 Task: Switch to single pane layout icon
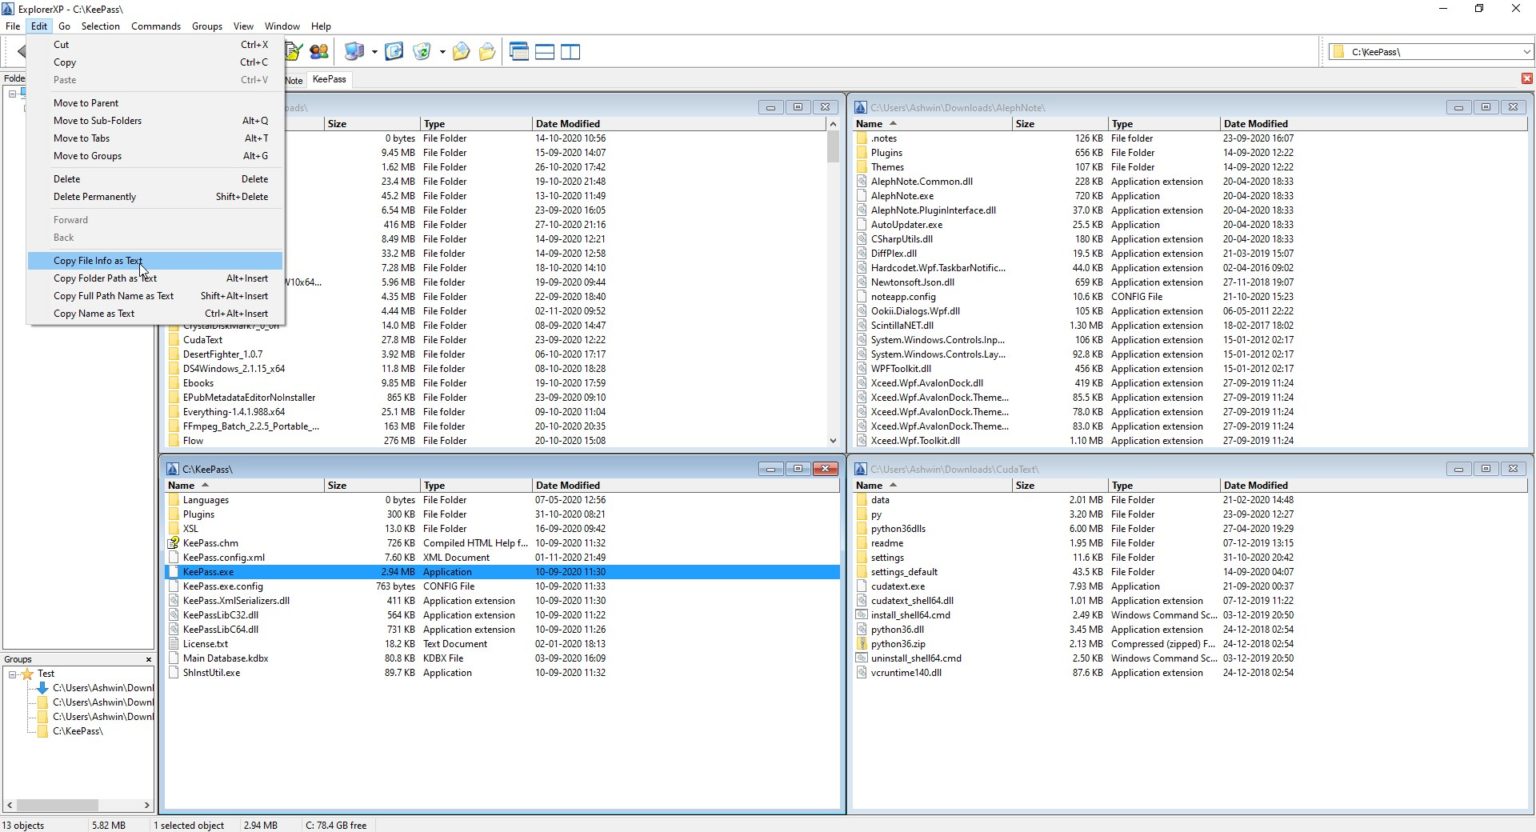[x=519, y=51]
